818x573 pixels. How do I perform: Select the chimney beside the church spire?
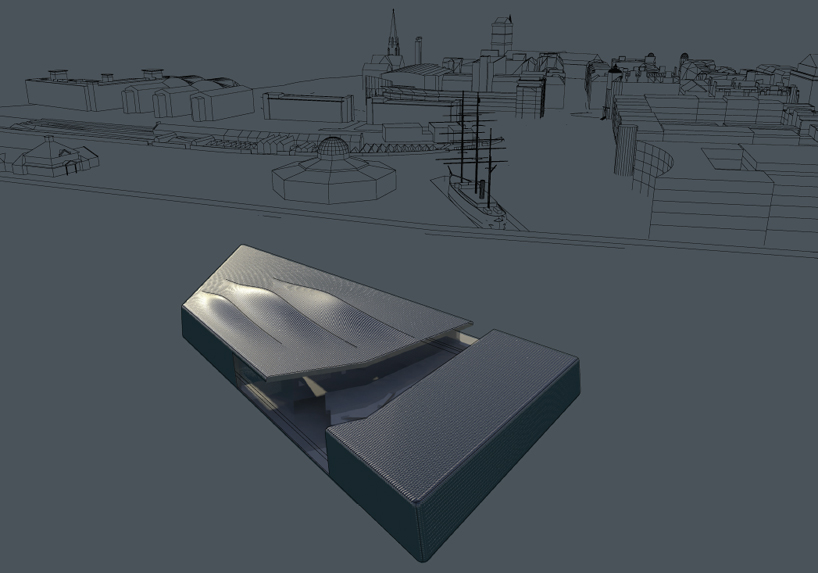click(x=419, y=48)
